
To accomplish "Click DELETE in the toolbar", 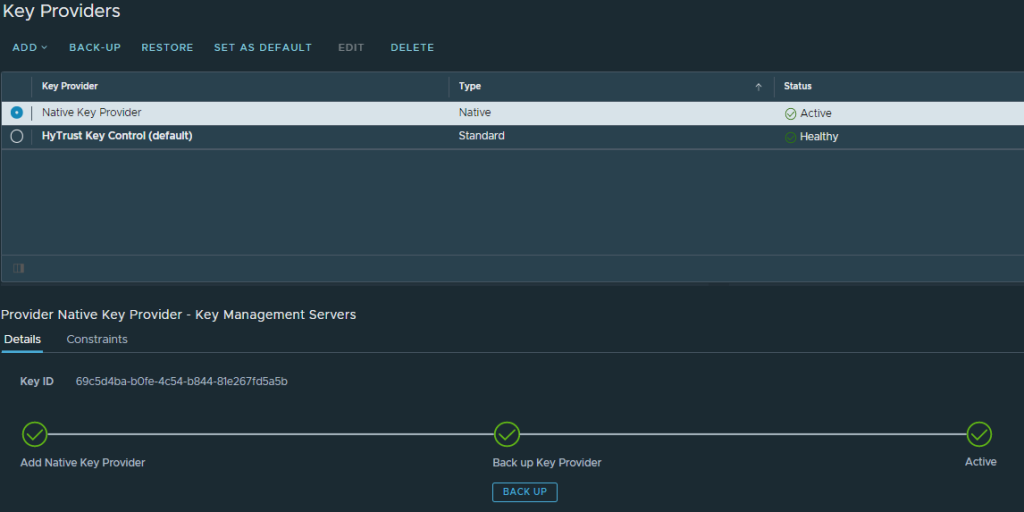I will (412, 48).
